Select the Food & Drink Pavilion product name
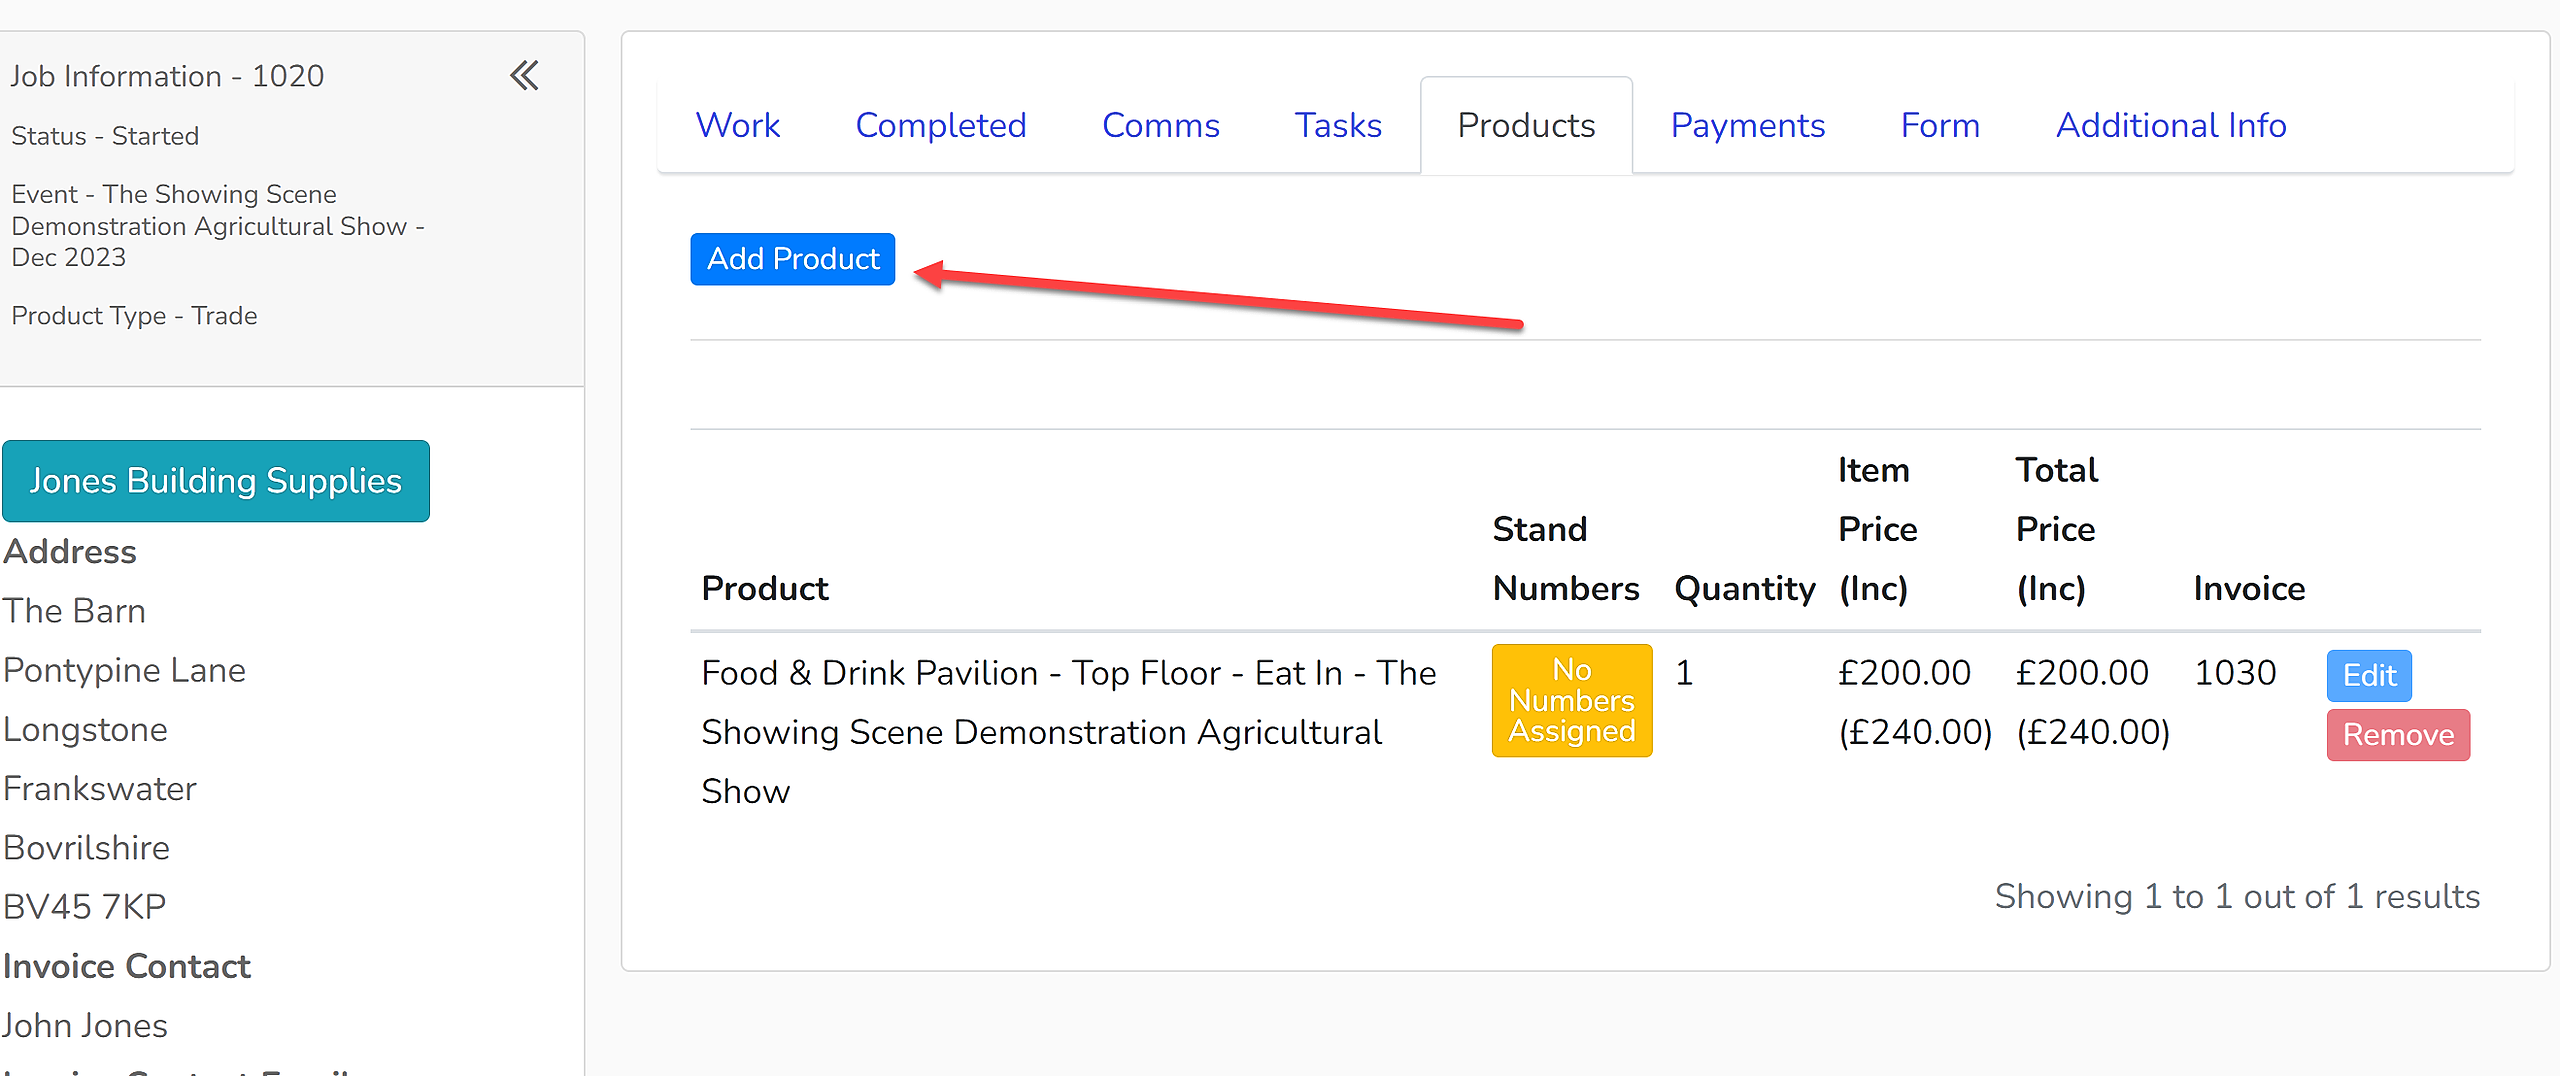 [x=1069, y=732]
